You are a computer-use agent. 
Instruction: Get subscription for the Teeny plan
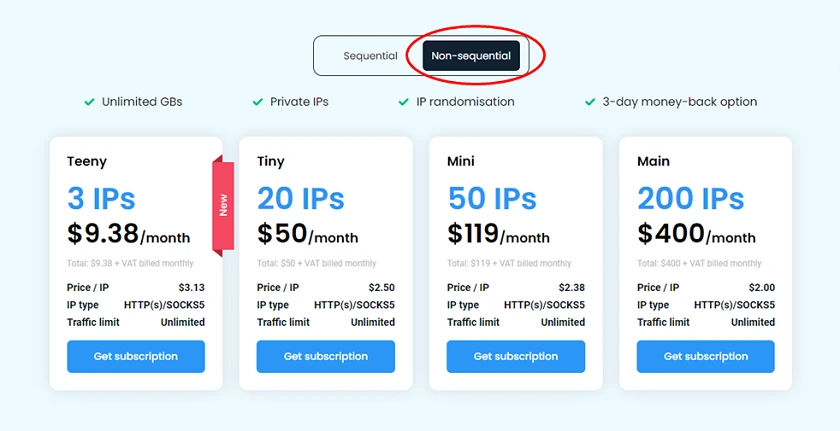(136, 357)
